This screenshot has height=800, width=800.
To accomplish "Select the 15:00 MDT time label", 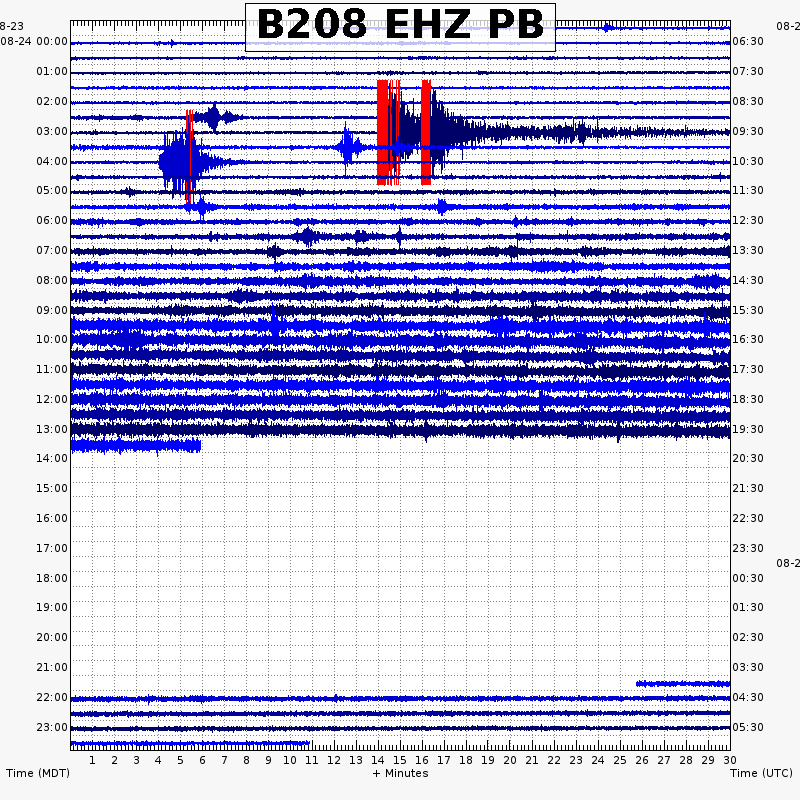I will [x=52, y=488].
